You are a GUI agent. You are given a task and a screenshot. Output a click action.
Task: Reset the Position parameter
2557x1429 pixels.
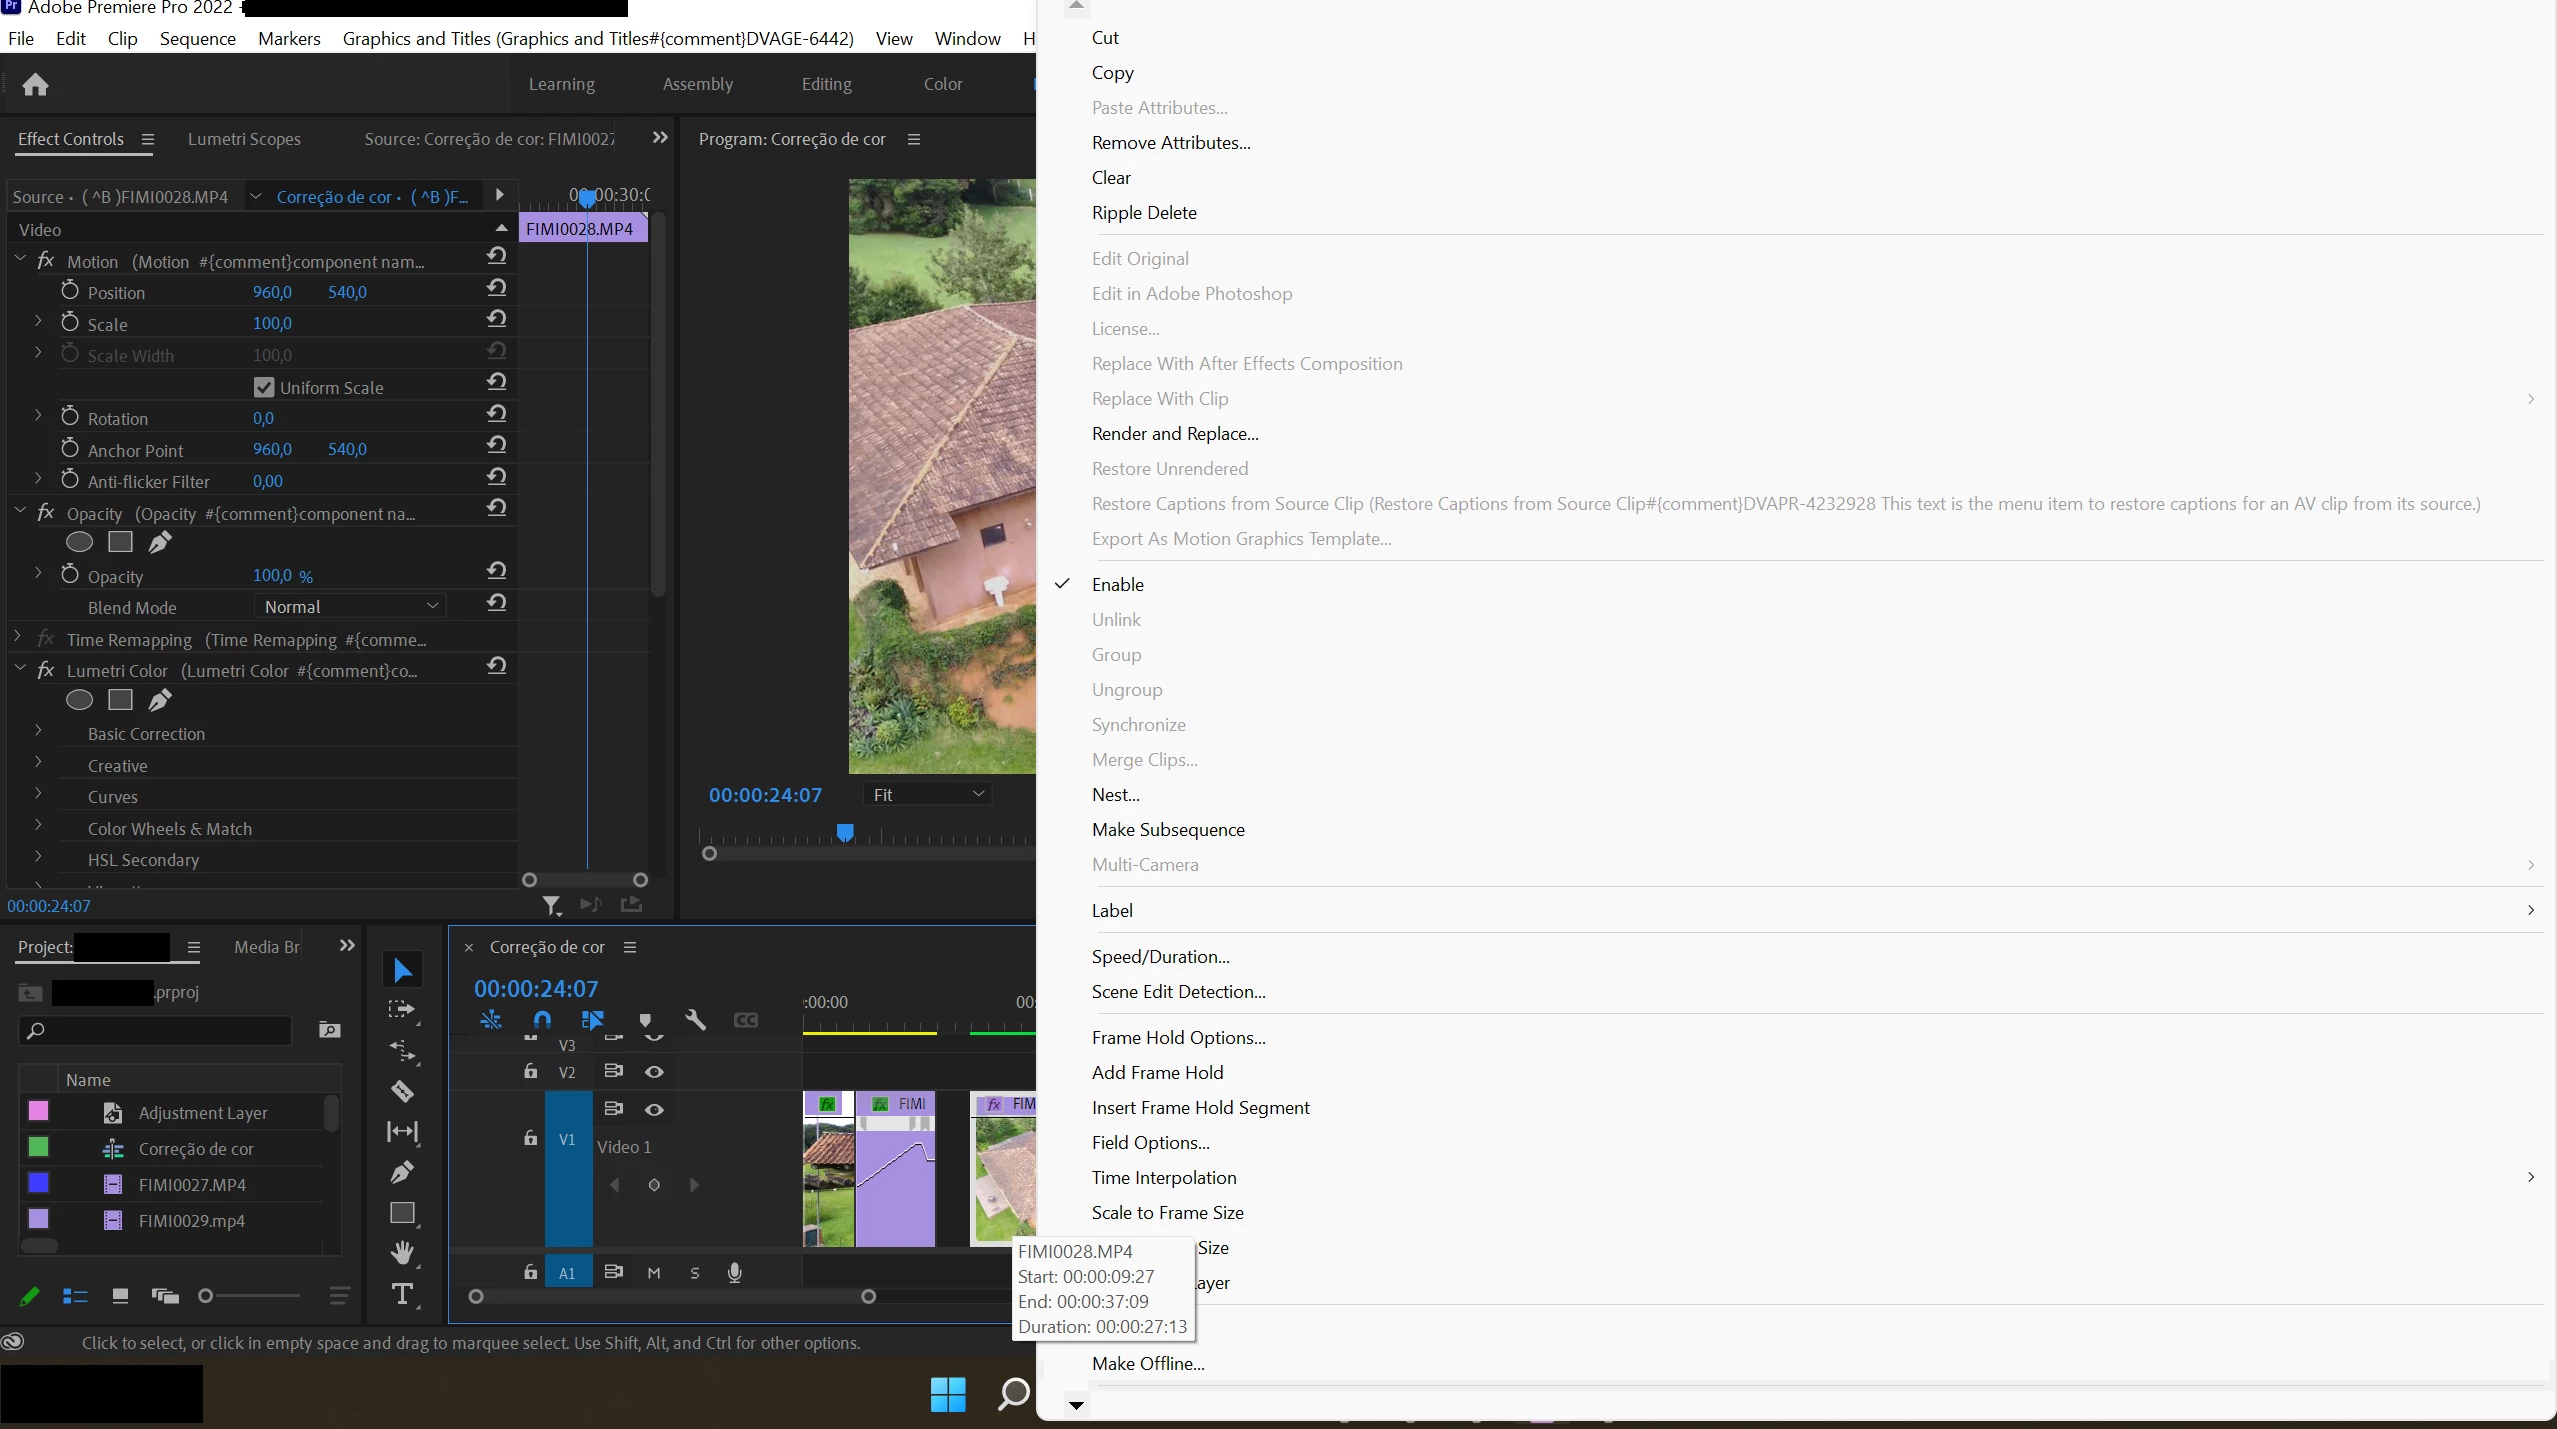[x=497, y=289]
